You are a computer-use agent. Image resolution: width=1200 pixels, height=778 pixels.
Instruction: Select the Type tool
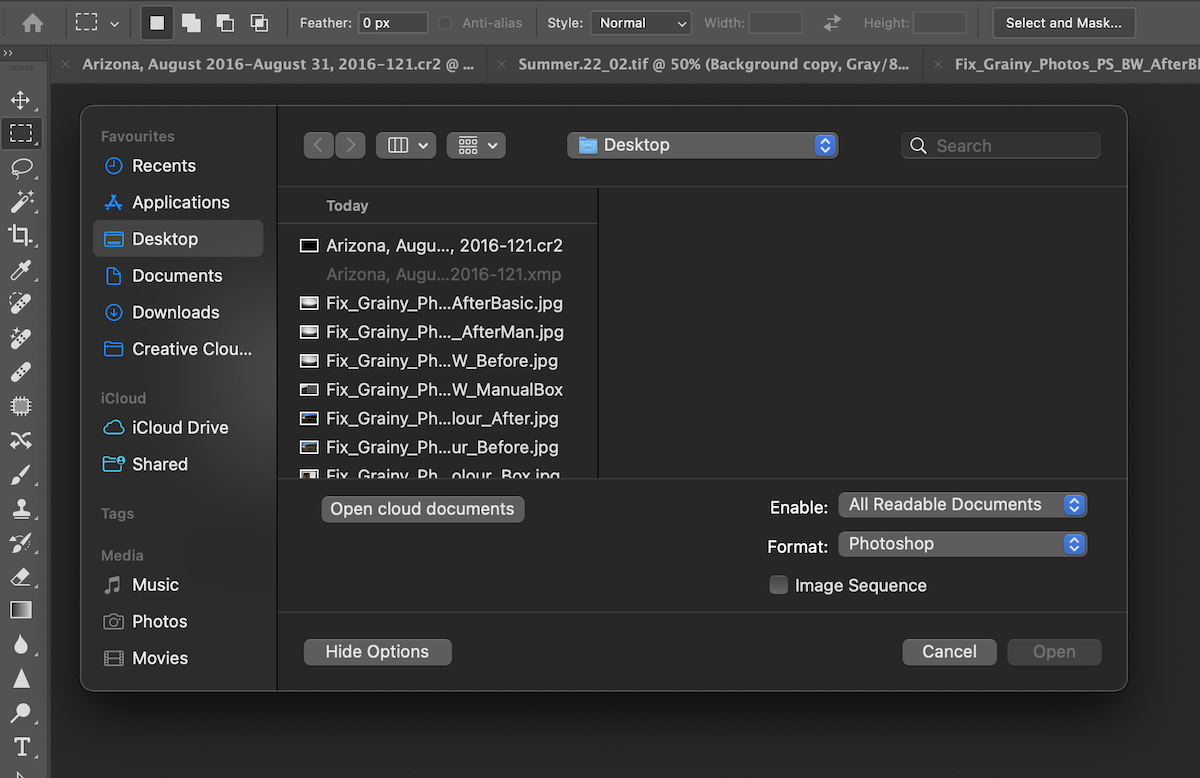coord(22,746)
